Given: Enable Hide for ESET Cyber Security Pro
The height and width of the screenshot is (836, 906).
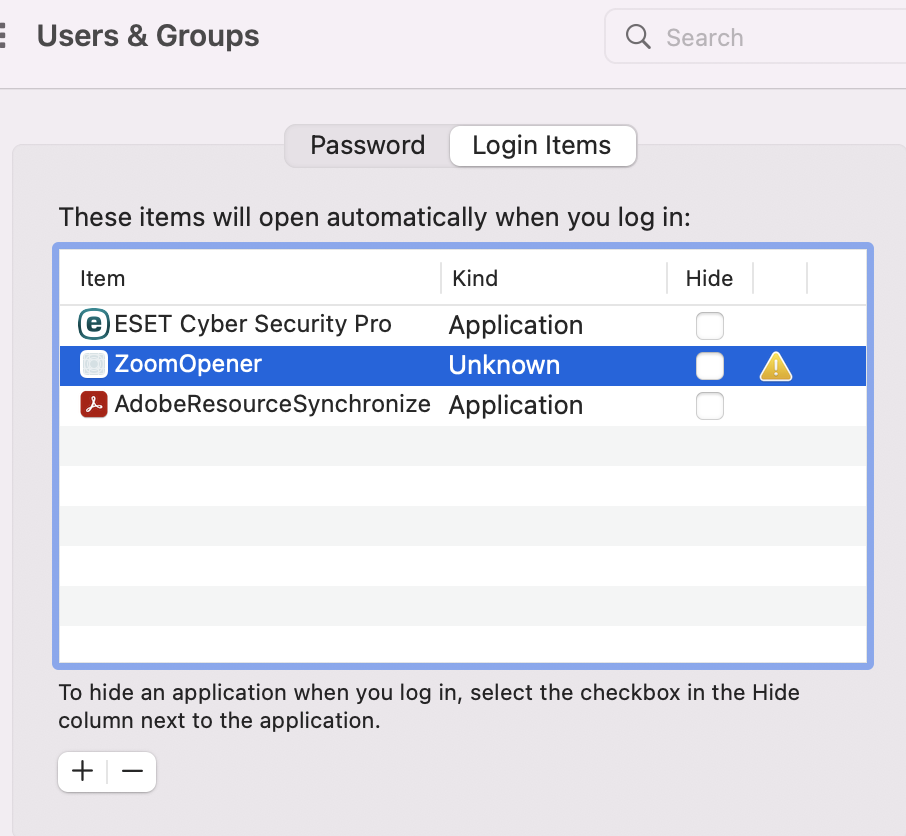Looking at the screenshot, I should click(x=709, y=326).
